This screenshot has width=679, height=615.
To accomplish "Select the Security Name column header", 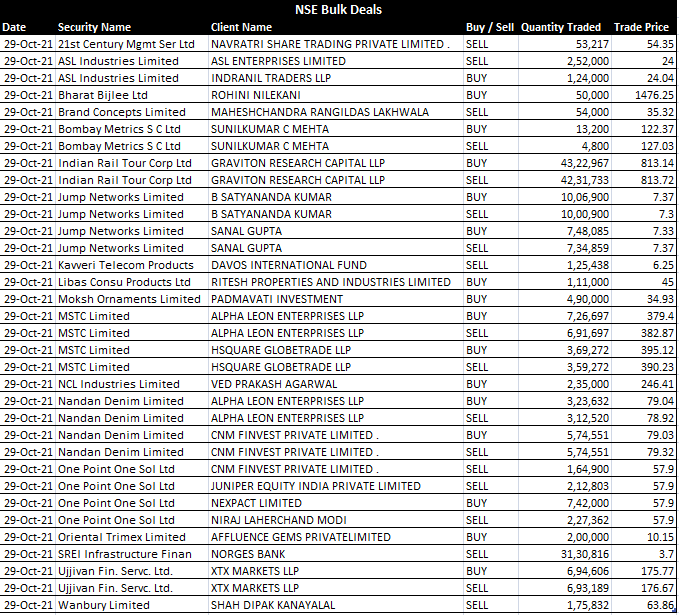I will (94, 27).
